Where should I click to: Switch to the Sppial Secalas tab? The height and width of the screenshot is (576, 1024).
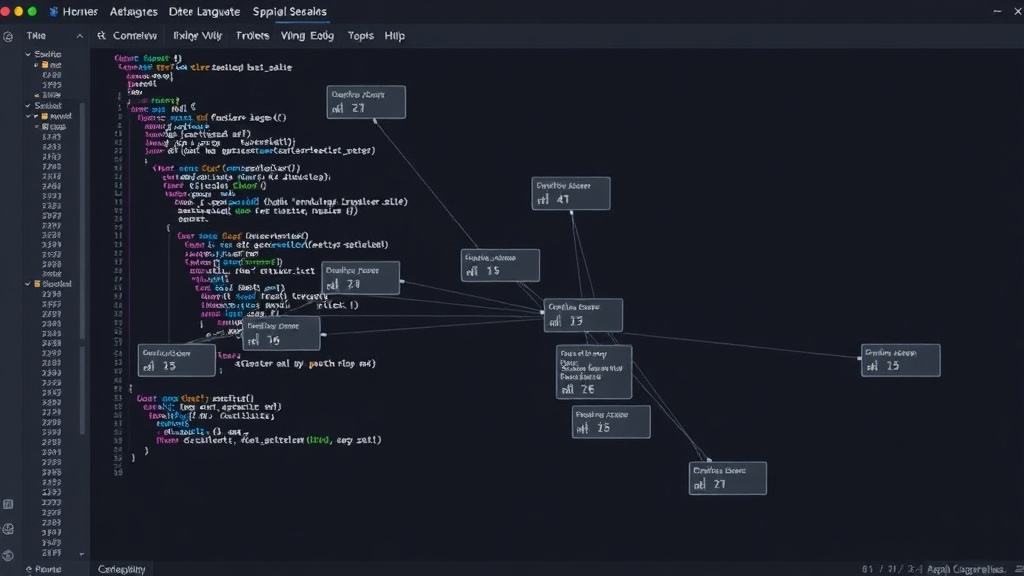click(x=289, y=12)
